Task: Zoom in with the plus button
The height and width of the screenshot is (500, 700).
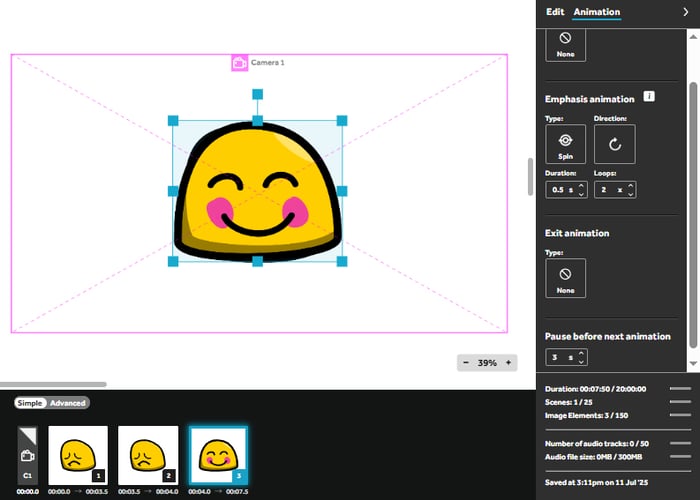Action: 508,362
